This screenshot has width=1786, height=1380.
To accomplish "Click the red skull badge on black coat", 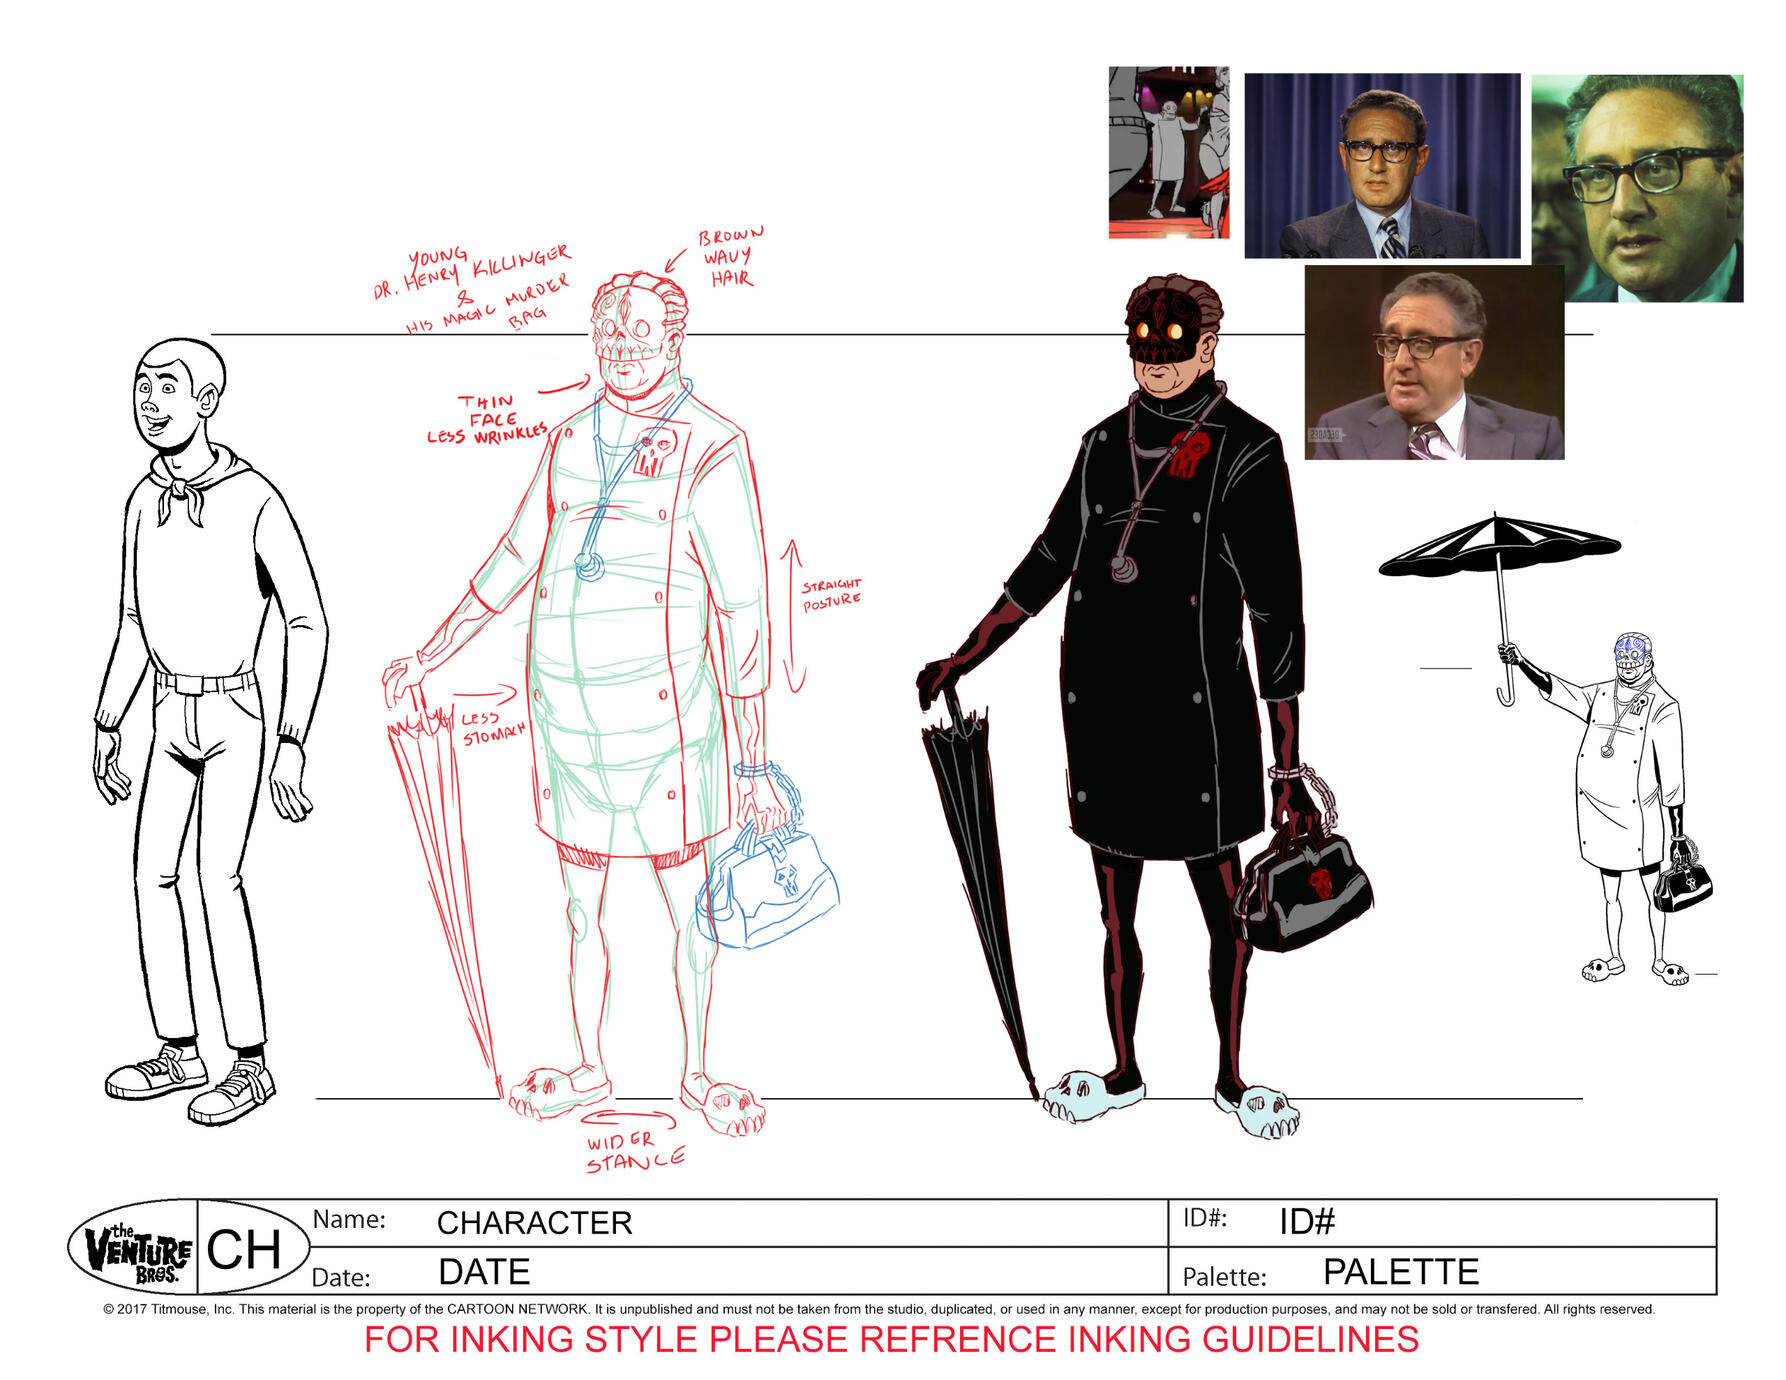I will (x=1187, y=453).
